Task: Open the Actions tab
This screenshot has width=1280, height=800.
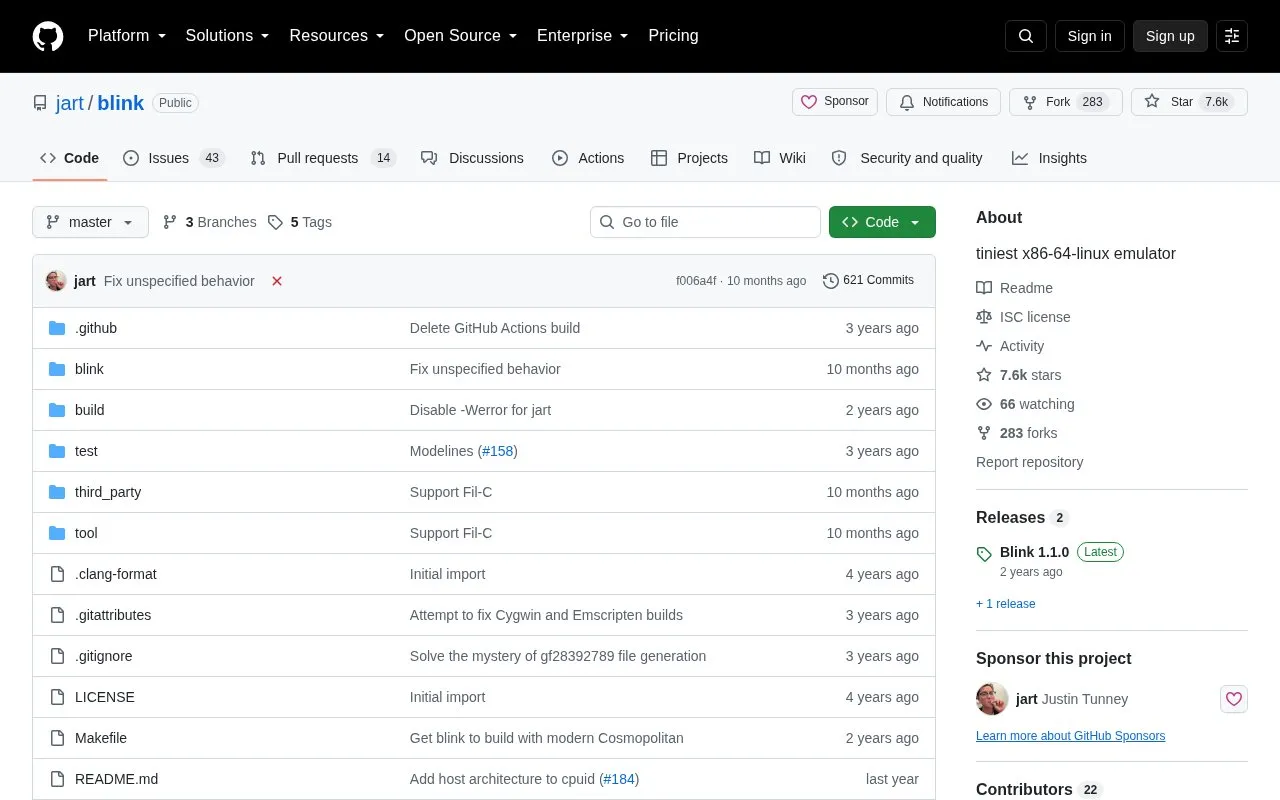Action: click(588, 158)
